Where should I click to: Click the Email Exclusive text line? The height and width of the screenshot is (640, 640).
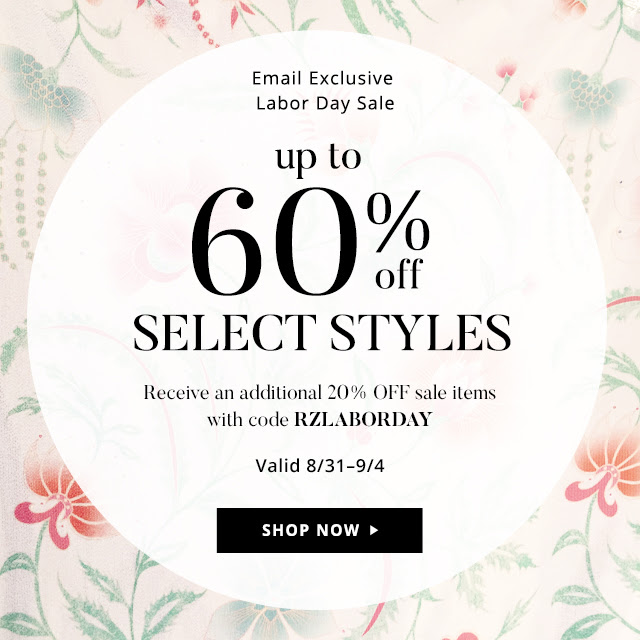coord(322,78)
